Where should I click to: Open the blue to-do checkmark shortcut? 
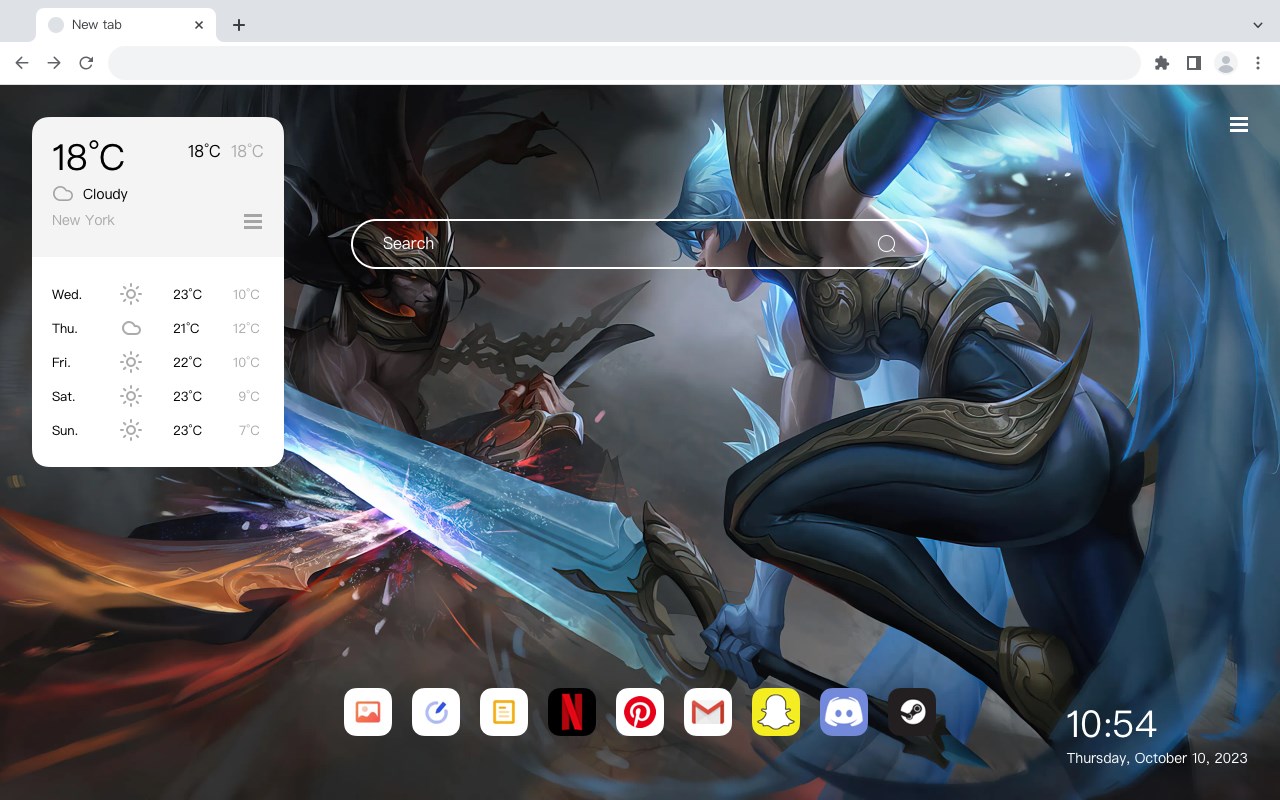pyautogui.click(x=436, y=712)
